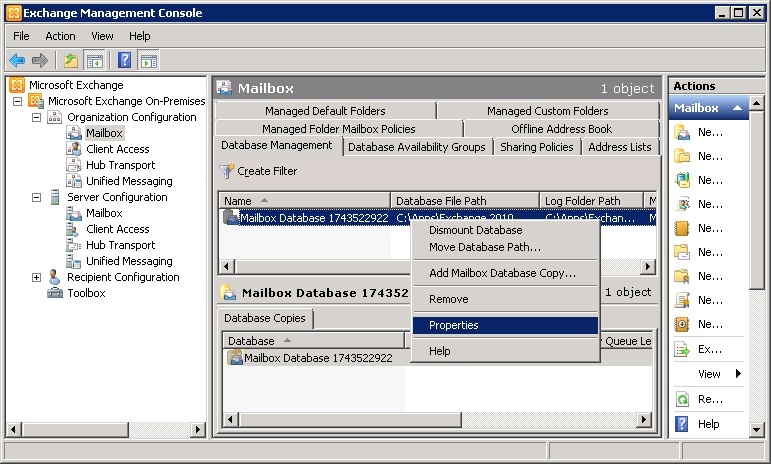Image resolution: width=771 pixels, height=464 pixels.
Task: Click the Server Configuration server icon
Action: [55, 197]
